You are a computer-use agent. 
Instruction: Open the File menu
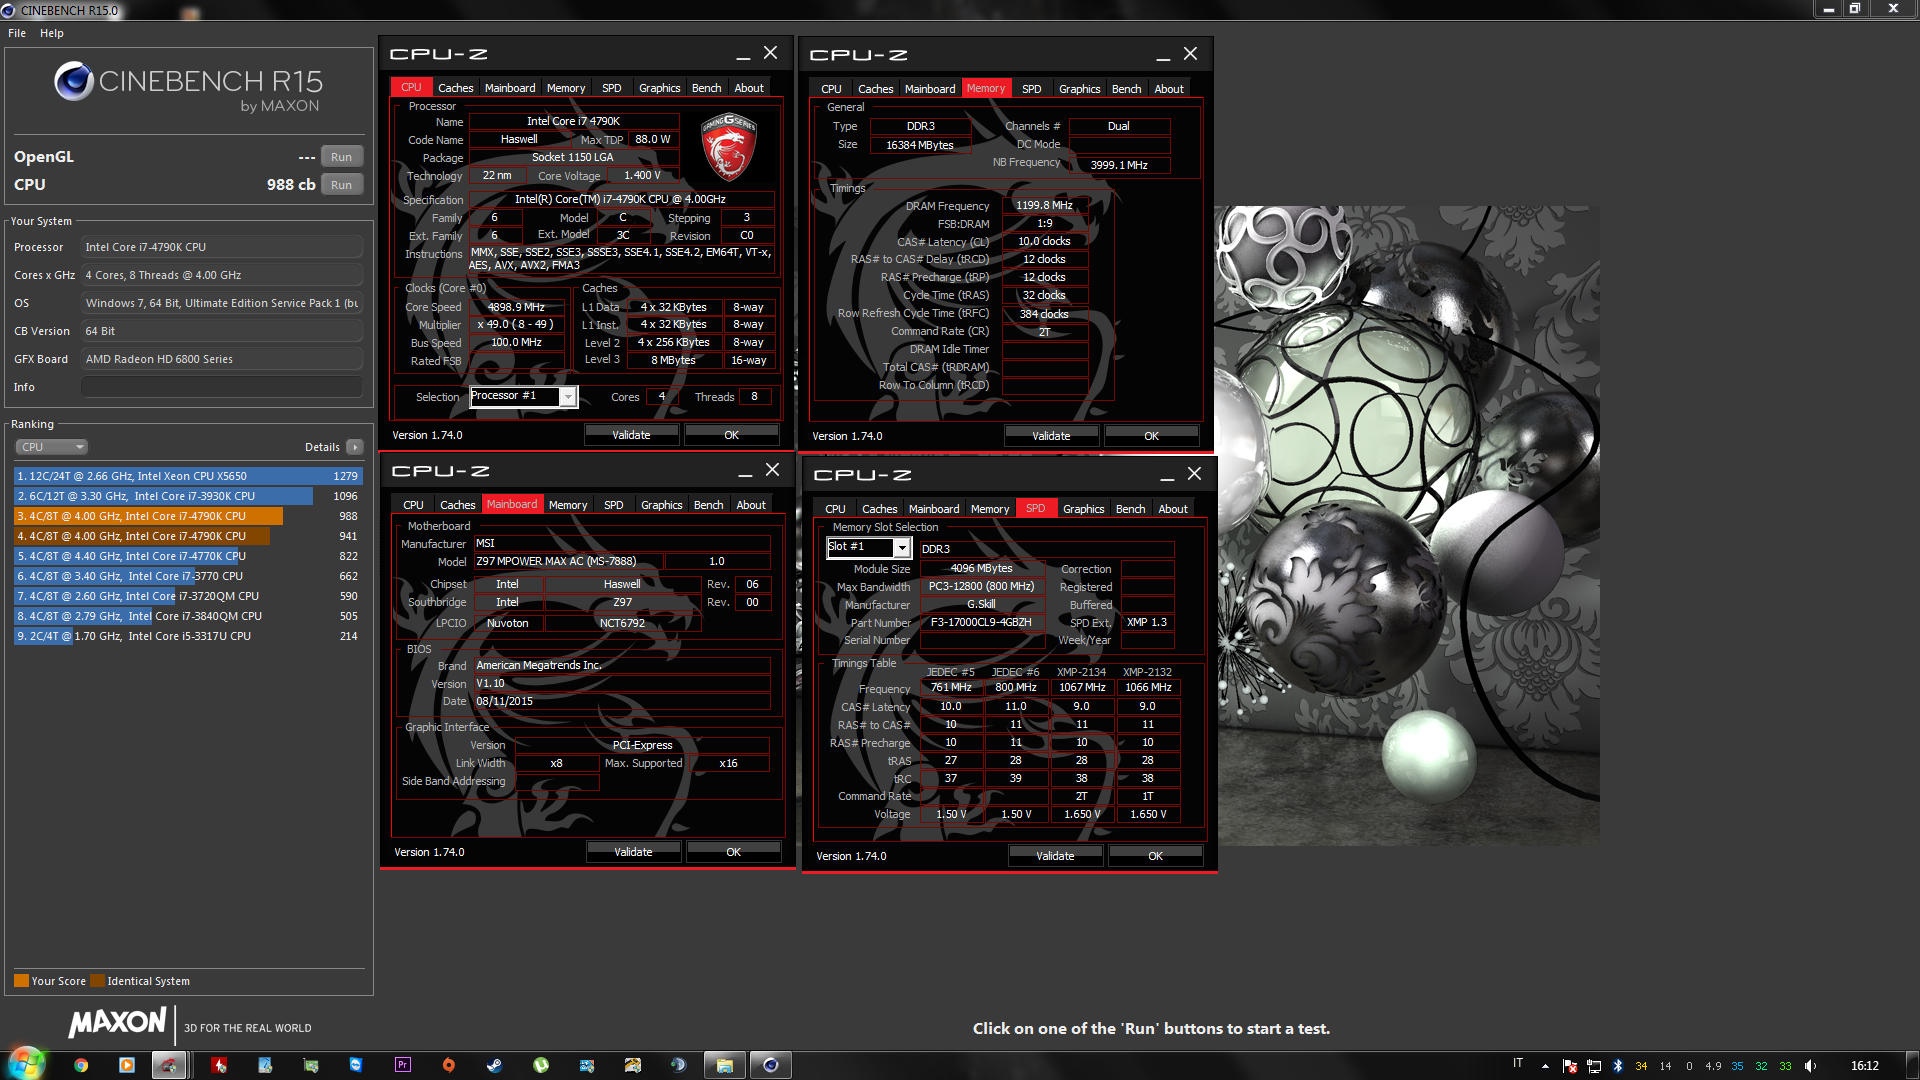coord(17,33)
